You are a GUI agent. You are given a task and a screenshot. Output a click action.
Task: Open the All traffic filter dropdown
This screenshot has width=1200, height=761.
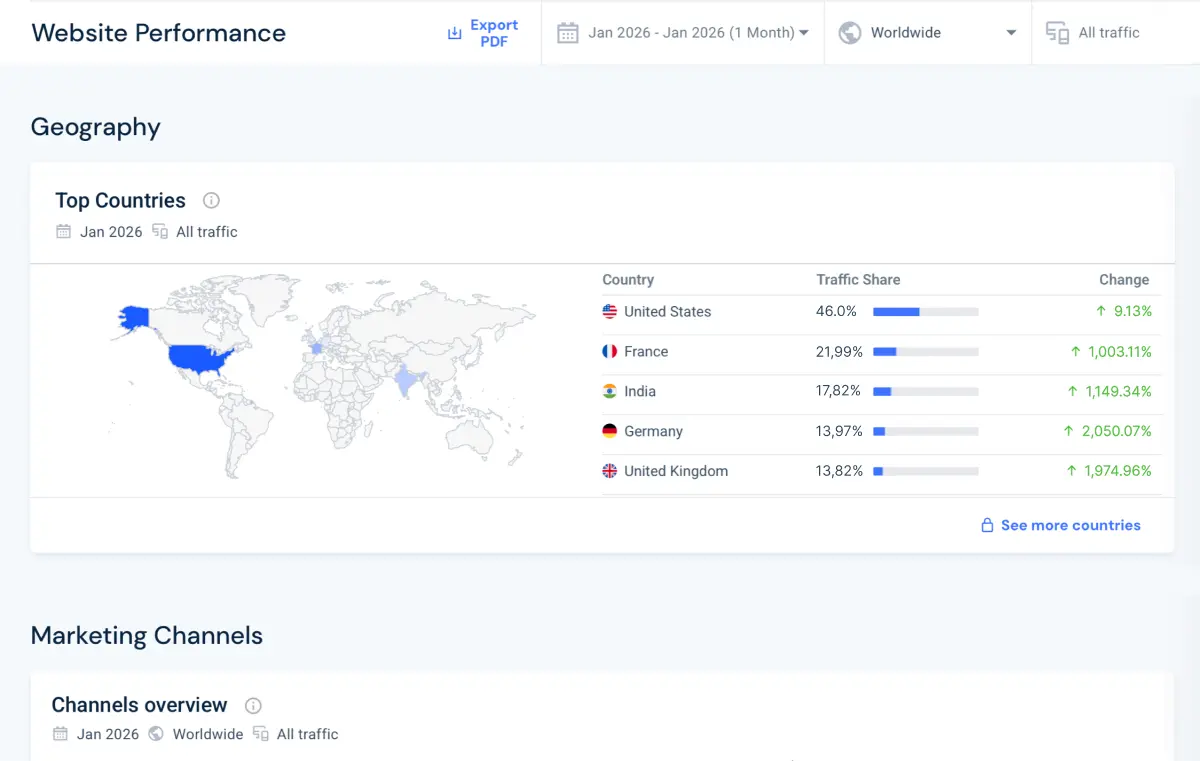pyautogui.click(x=1108, y=33)
